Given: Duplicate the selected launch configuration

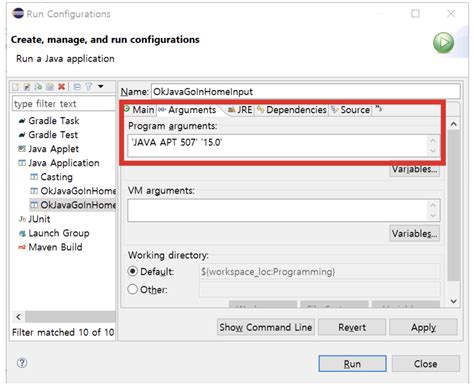Looking at the screenshot, I should tap(50, 87).
